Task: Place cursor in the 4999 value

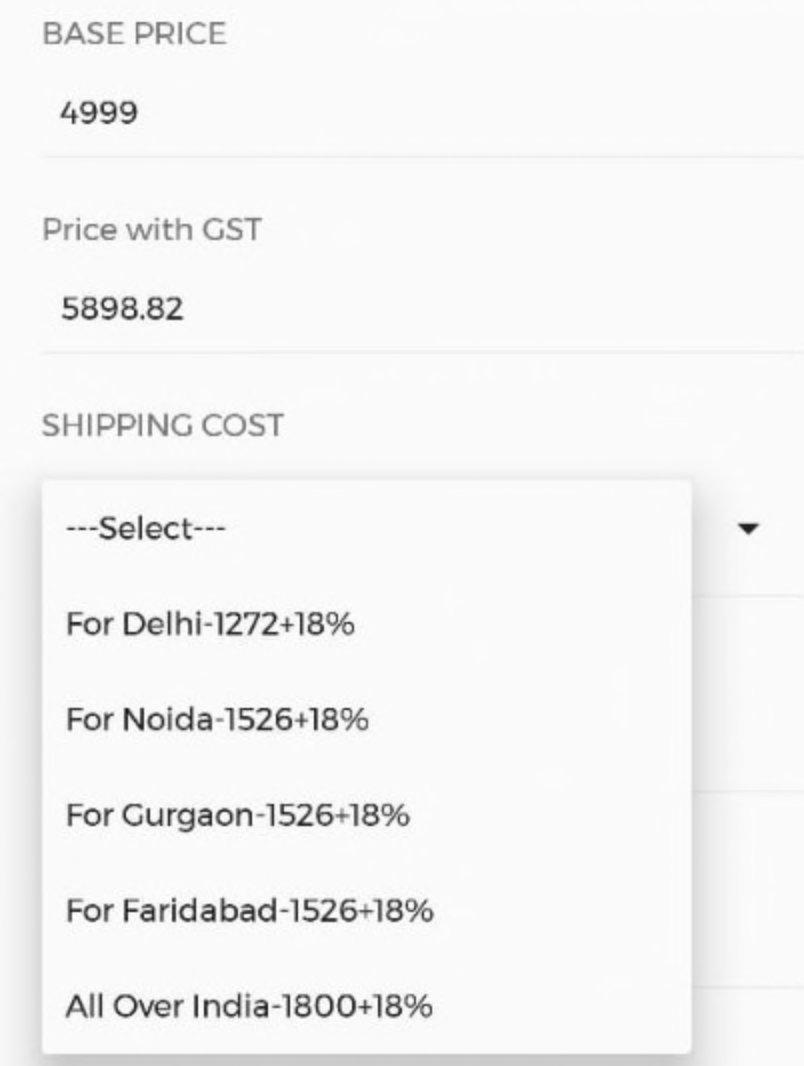Action: (x=99, y=113)
